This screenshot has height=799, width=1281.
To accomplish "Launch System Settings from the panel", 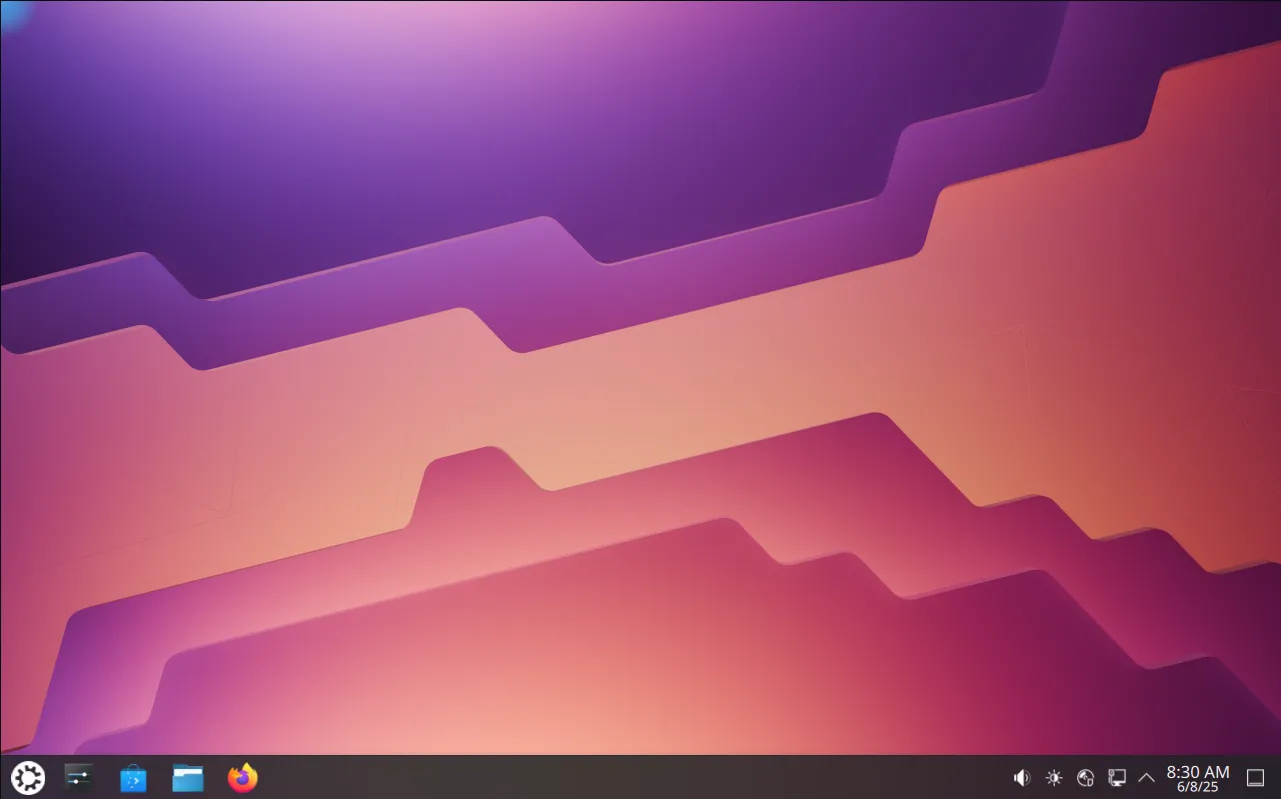I will pos(79,777).
